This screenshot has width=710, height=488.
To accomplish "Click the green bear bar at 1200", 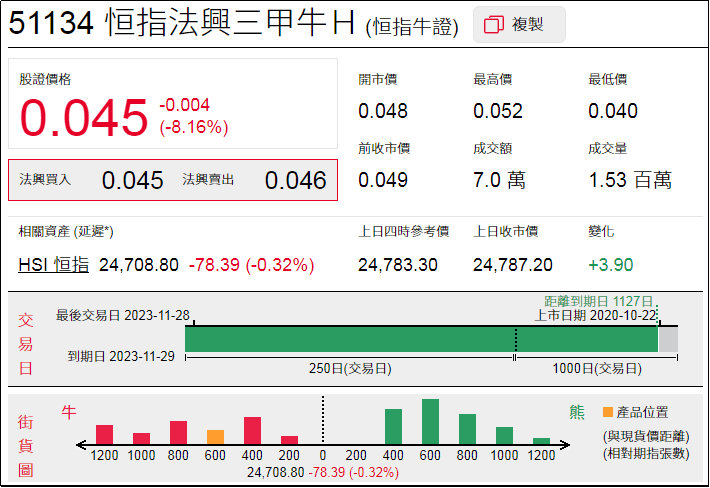I will [x=541, y=441].
